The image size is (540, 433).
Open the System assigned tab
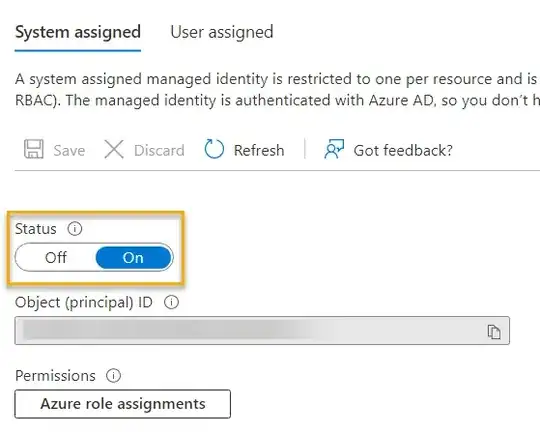click(x=78, y=32)
